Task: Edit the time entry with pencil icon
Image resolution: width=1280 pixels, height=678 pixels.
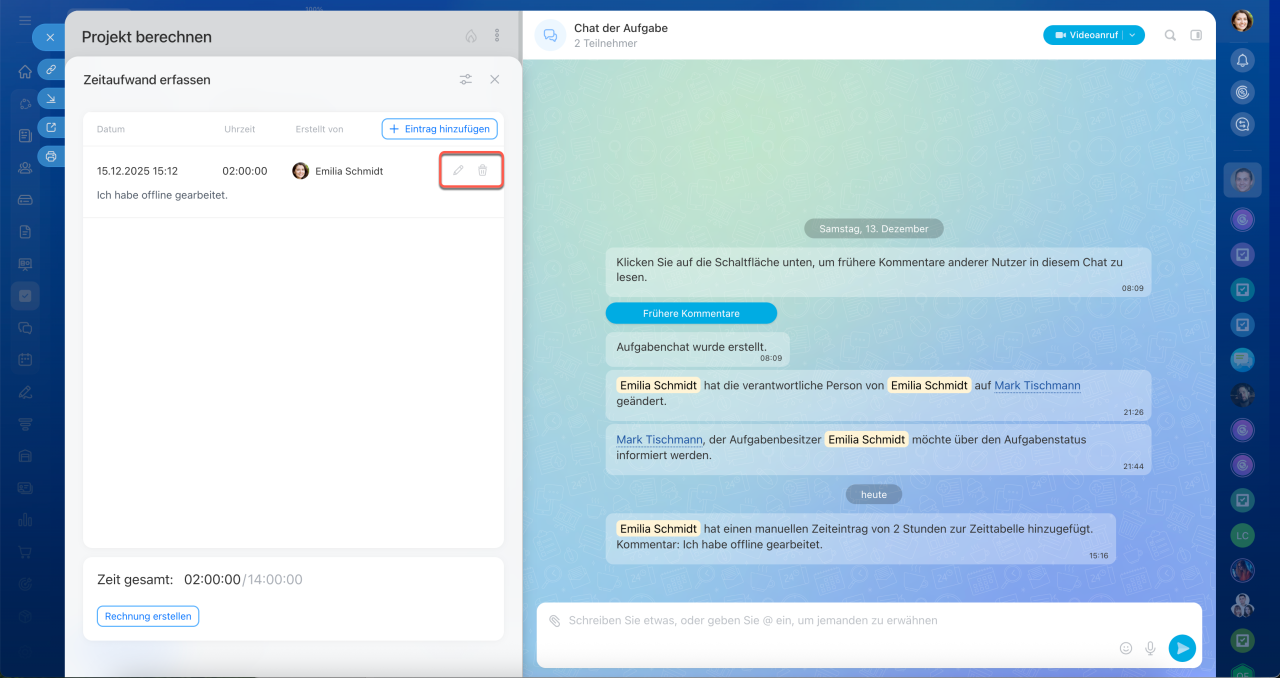Action: tap(458, 171)
